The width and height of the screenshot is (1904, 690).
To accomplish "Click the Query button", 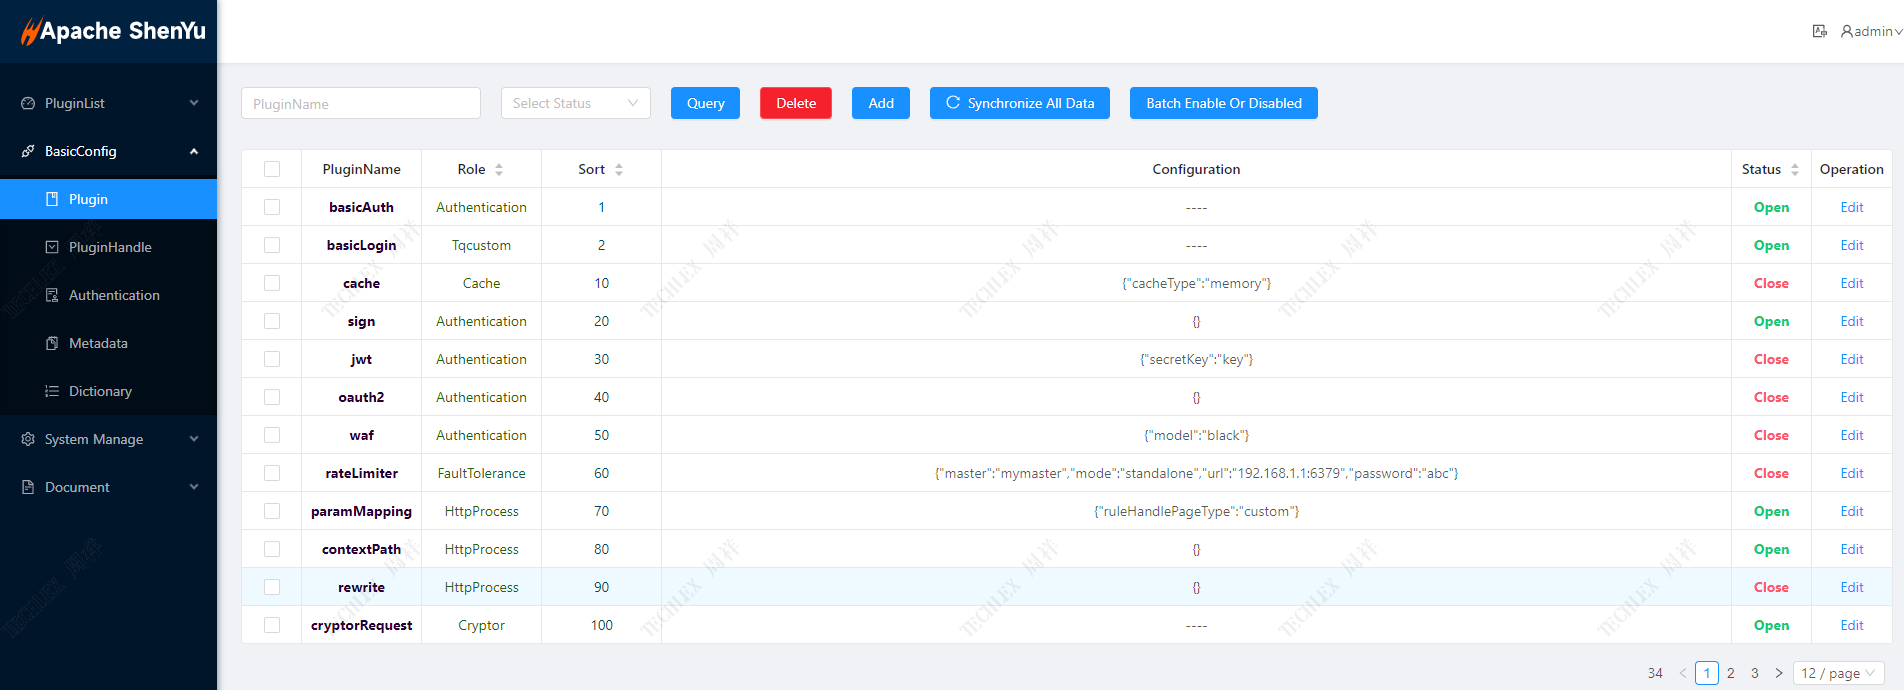I will click(x=705, y=103).
